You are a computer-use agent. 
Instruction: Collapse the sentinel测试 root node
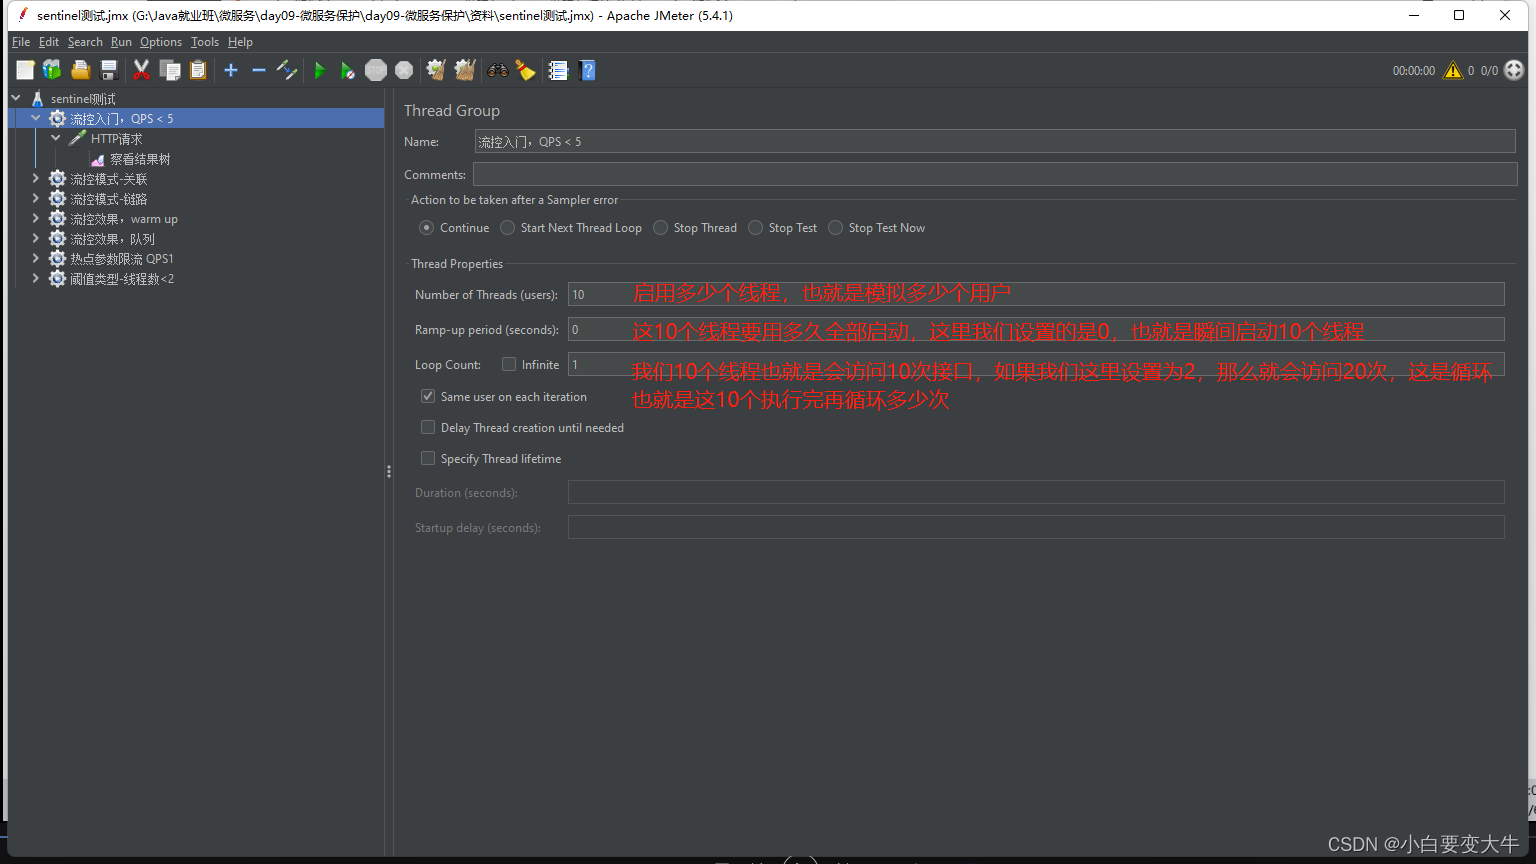[16, 98]
